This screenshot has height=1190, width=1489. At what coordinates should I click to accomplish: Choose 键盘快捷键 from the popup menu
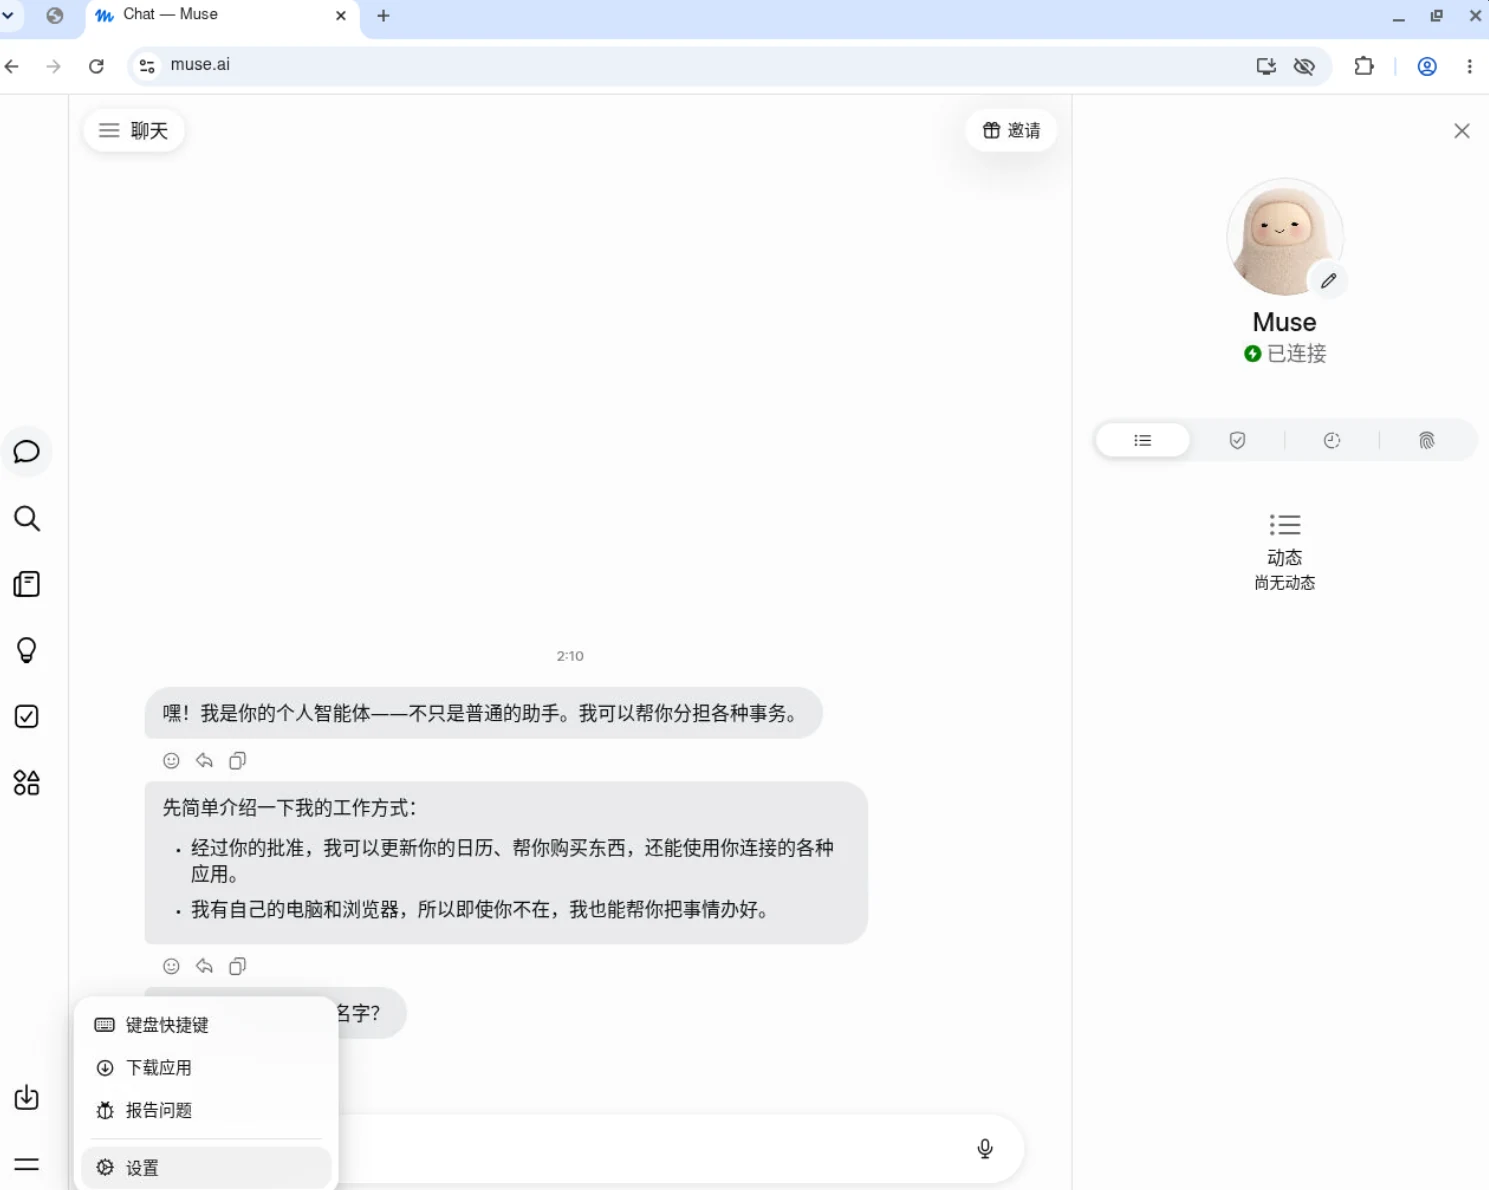coord(206,1025)
